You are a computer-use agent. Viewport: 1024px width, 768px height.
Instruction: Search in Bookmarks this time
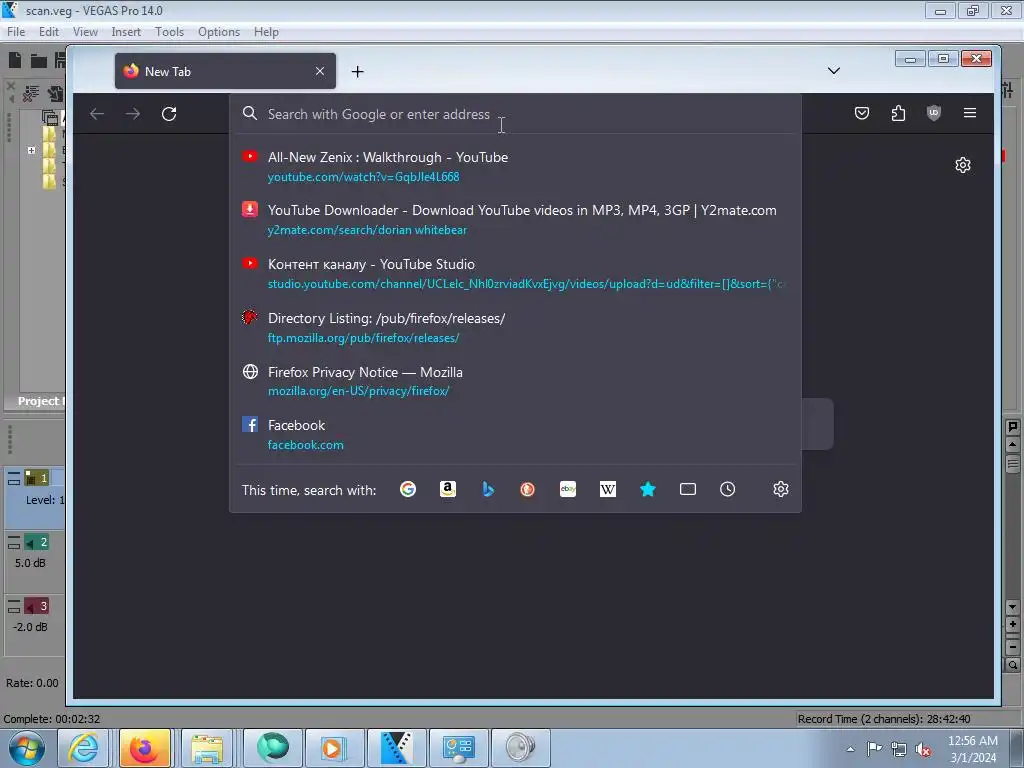tap(648, 489)
